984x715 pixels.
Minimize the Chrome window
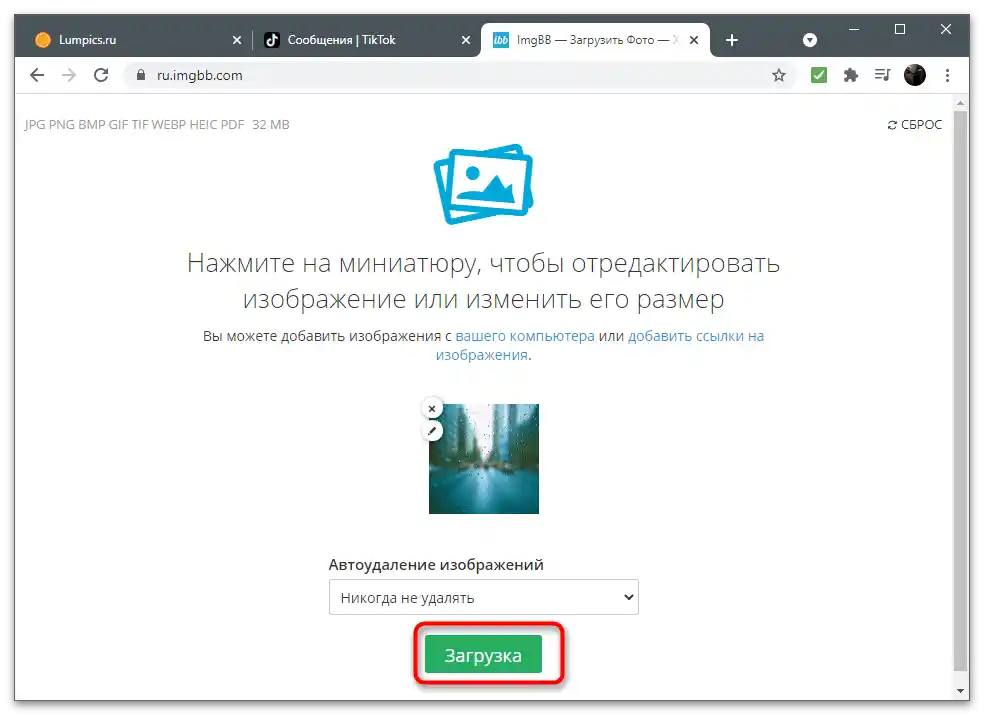click(854, 29)
